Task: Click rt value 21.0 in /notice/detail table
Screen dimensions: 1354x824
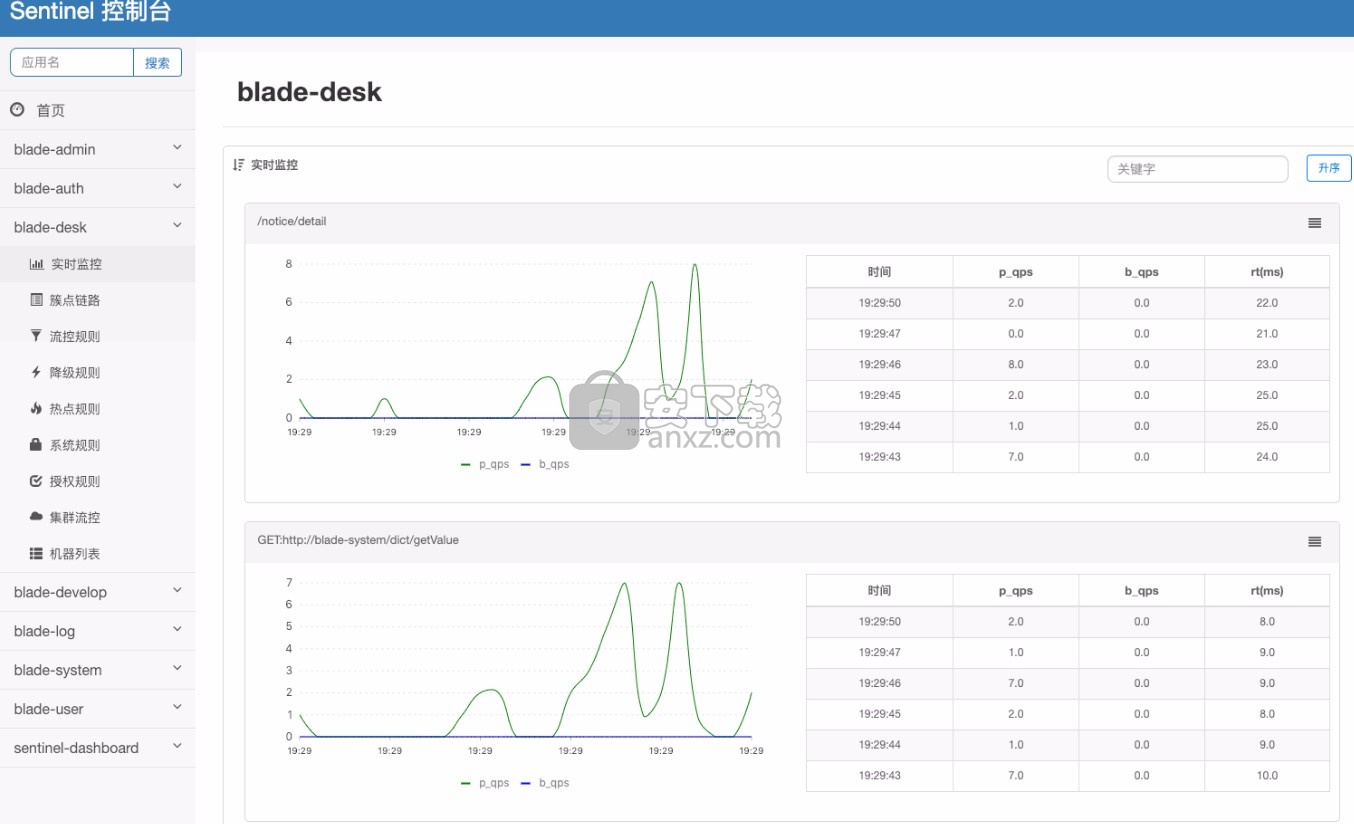Action: click(1267, 334)
